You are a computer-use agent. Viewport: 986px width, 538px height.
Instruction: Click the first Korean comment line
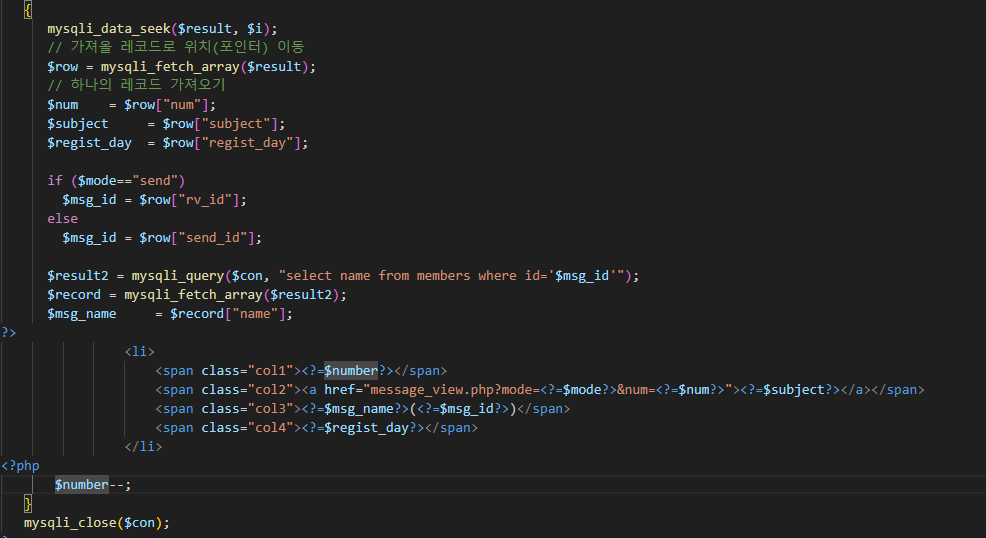(x=176, y=47)
